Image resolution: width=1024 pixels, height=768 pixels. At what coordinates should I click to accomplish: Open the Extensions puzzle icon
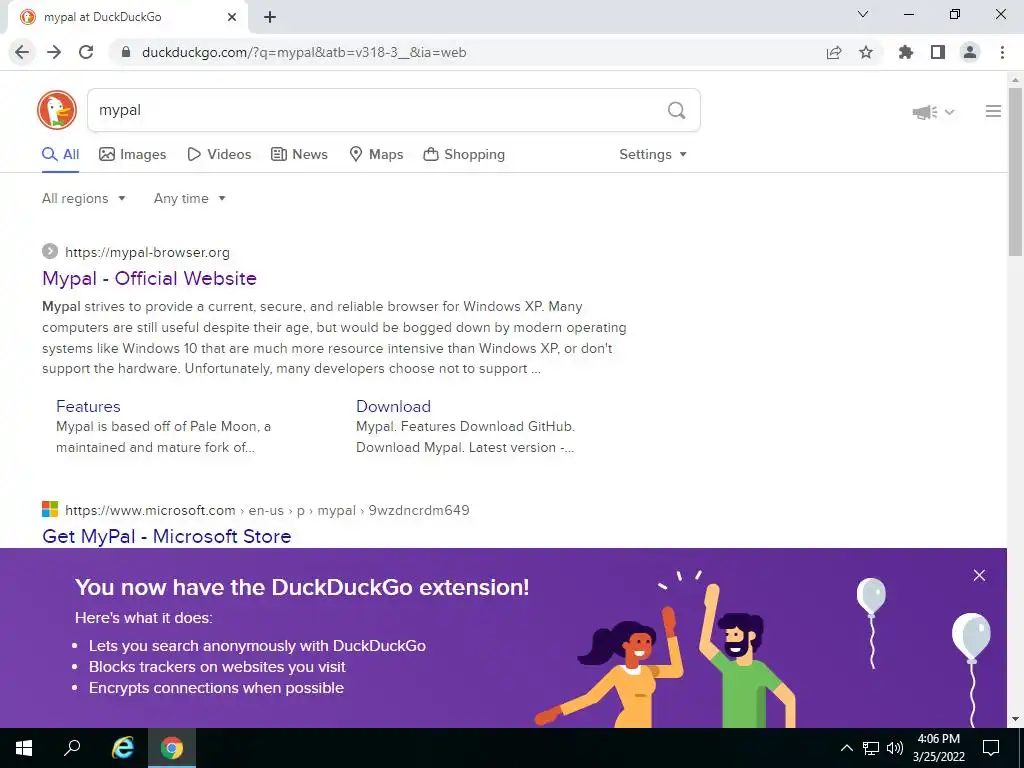tap(906, 52)
